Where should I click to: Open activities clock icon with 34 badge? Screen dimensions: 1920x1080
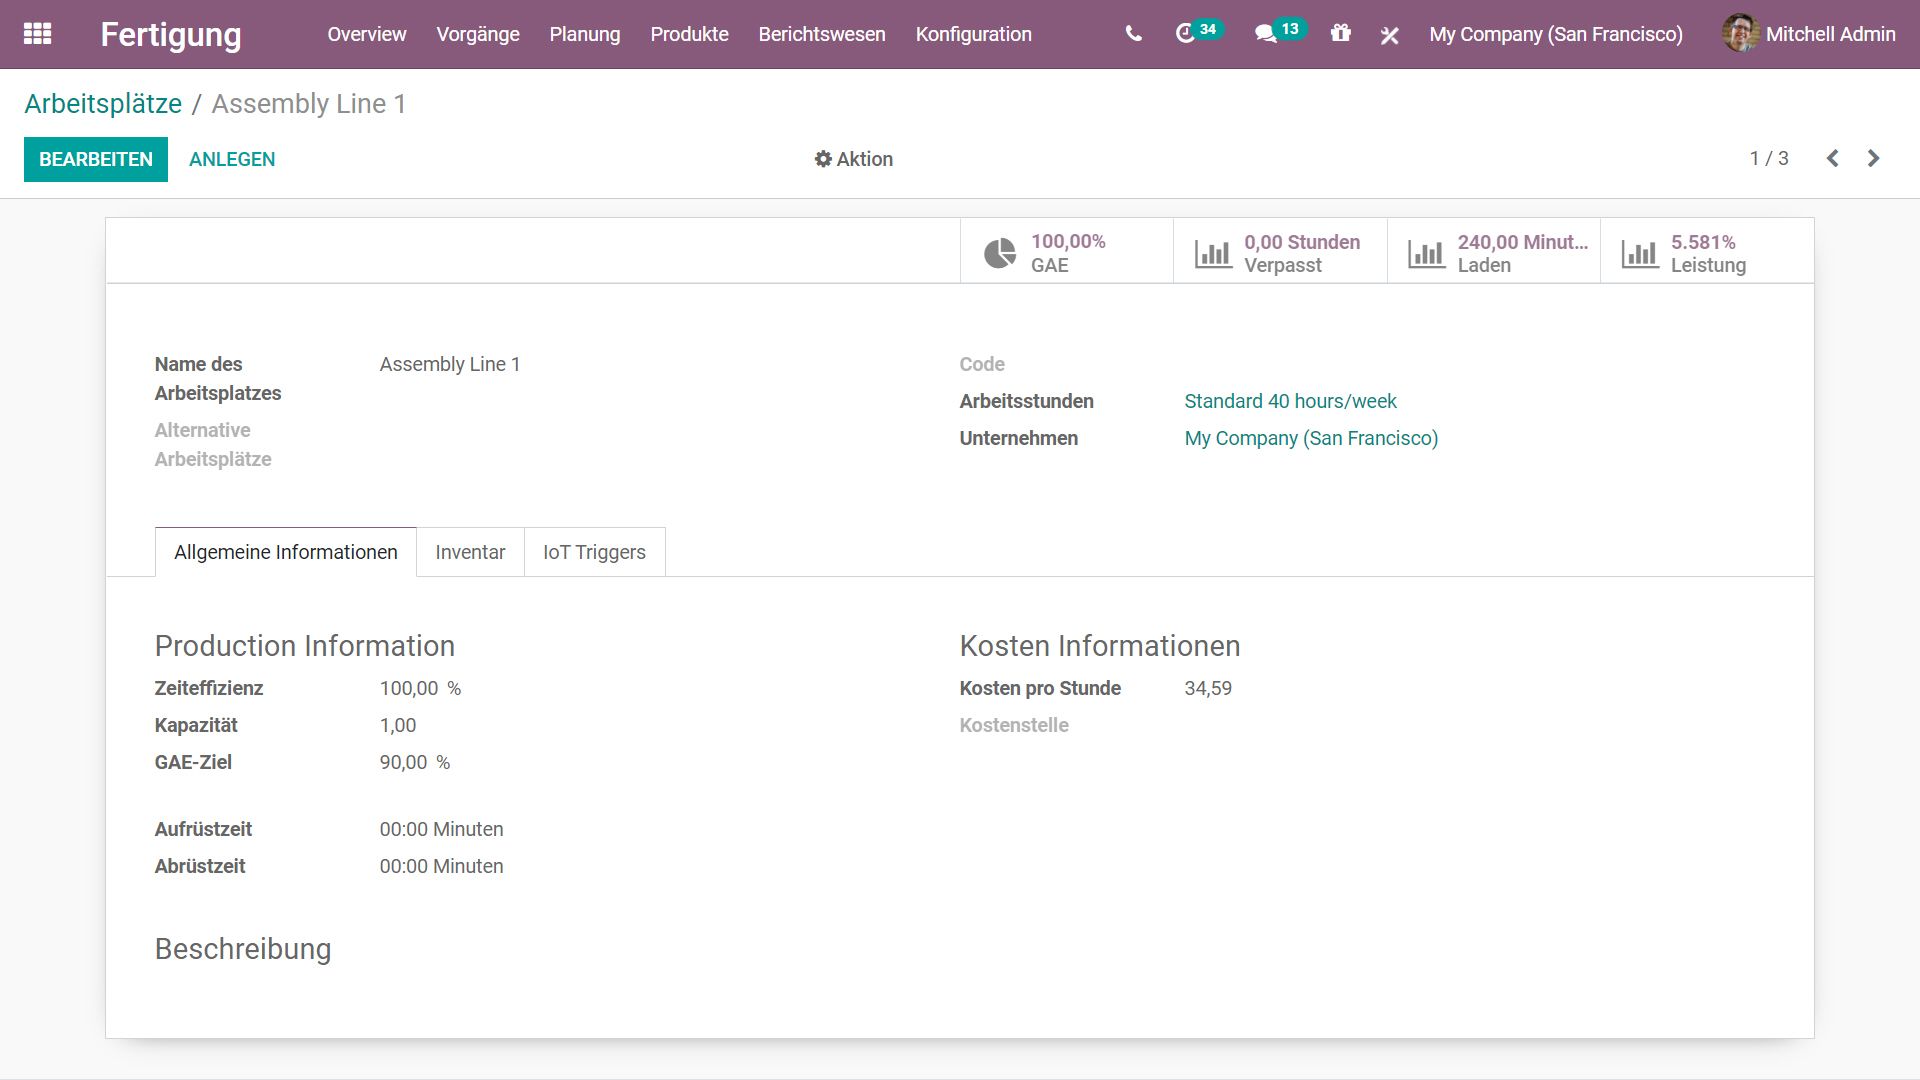click(1187, 34)
